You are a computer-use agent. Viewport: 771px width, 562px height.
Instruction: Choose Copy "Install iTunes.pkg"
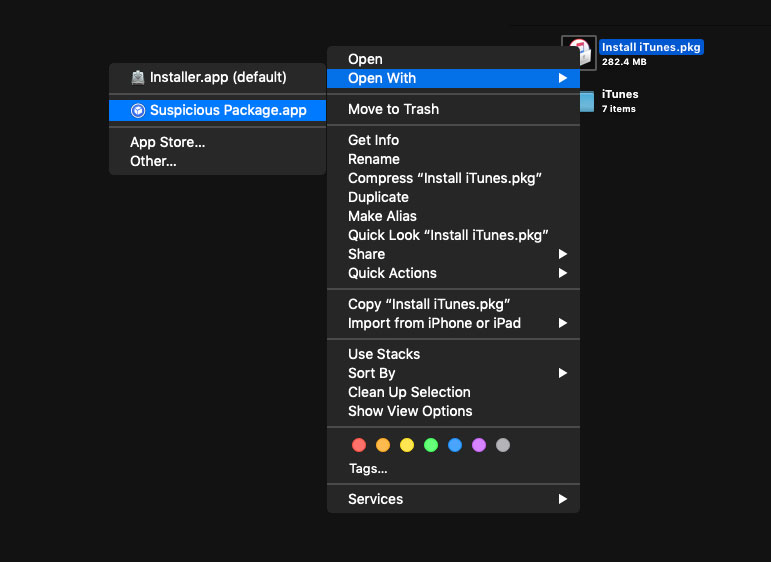pyautogui.click(x=453, y=304)
